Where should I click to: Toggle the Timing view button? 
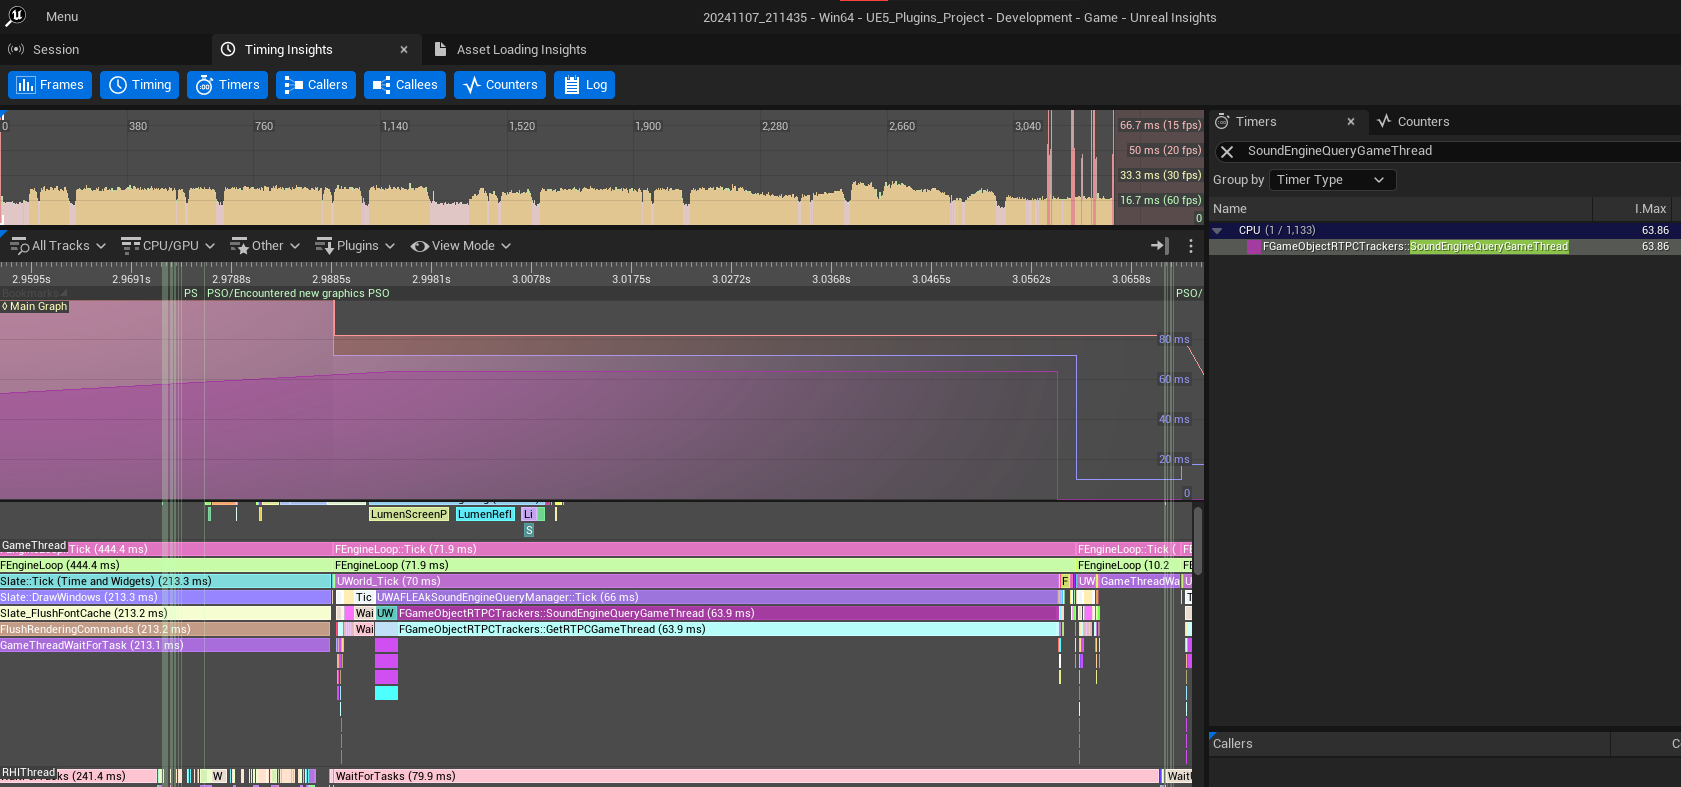[140, 85]
